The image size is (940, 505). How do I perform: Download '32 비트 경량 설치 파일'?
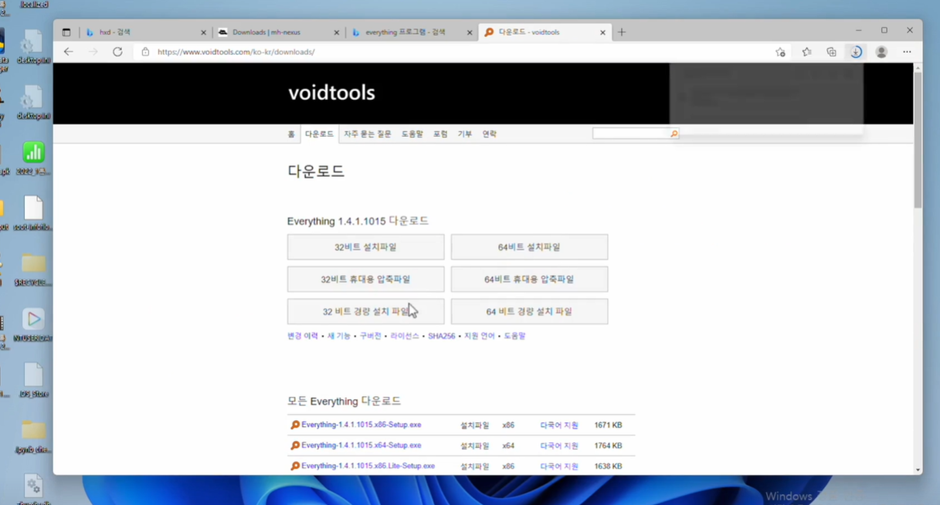click(366, 312)
